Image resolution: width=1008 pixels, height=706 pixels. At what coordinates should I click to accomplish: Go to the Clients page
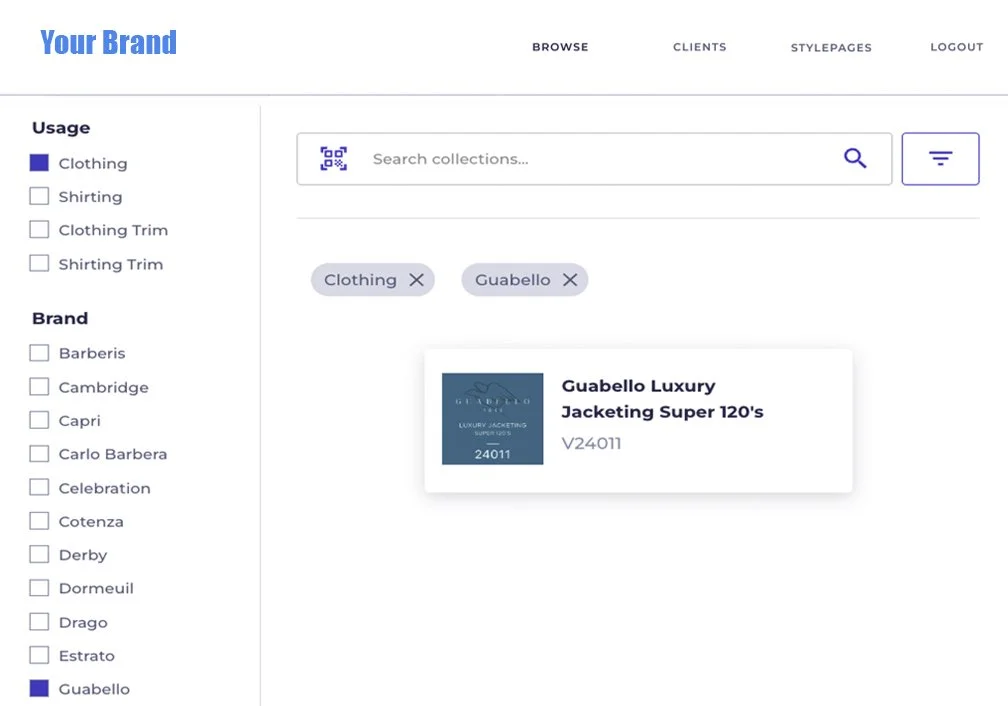coord(699,47)
